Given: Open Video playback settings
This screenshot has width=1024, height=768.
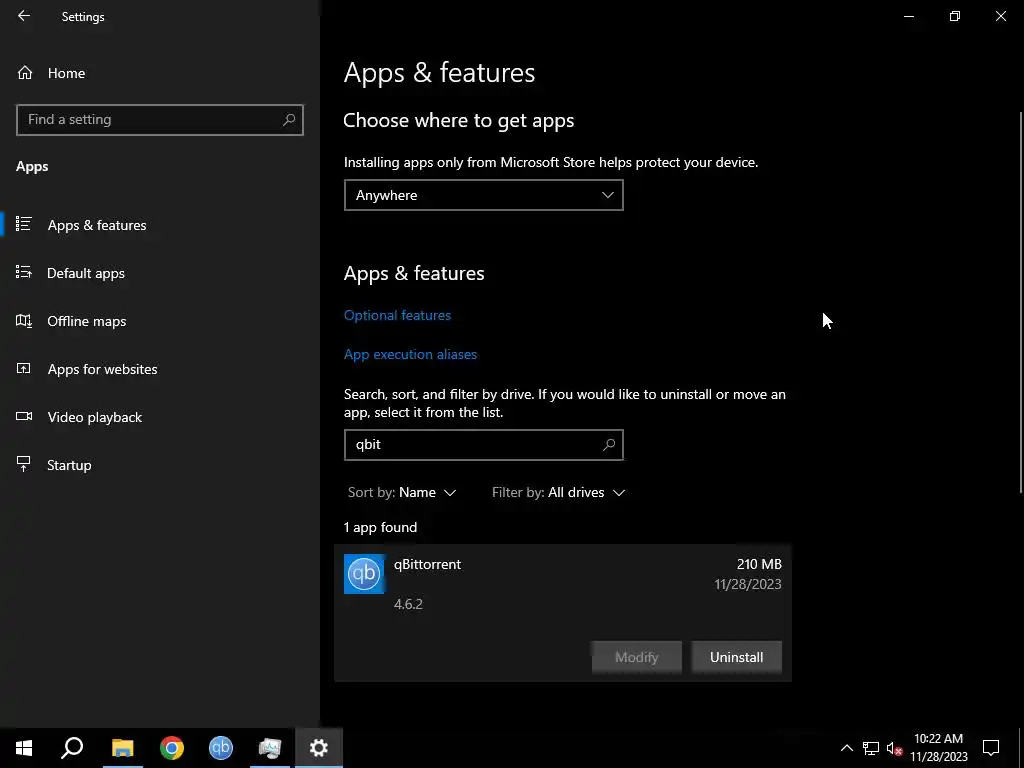Looking at the screenshot, I should pos(94,417).
